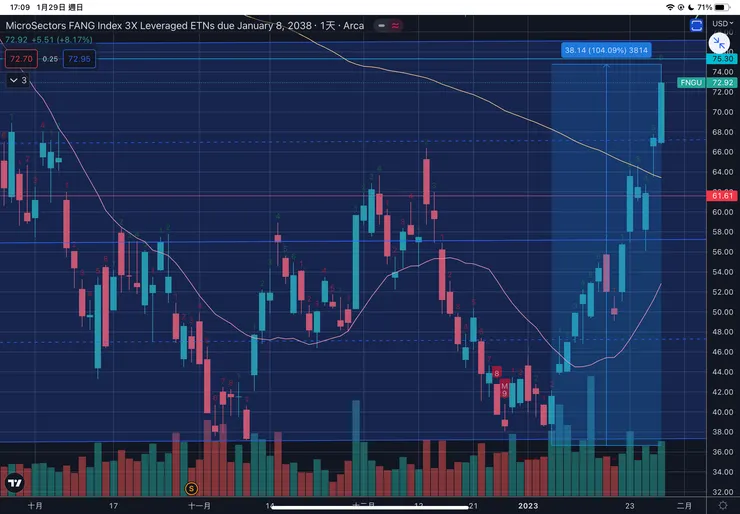Screen dimensions: 740x514
Task: Tap the red 8 sequential marker
Action: coord(496,373)
